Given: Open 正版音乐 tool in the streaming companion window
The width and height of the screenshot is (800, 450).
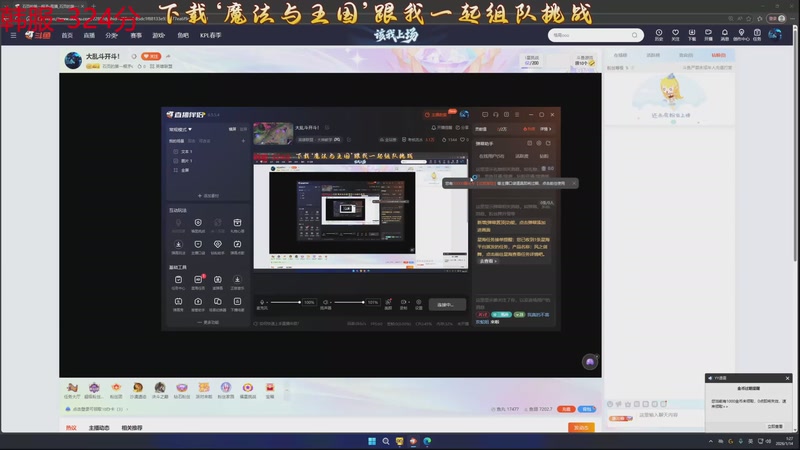Looking at the screenshot, I should coord(237,282).
